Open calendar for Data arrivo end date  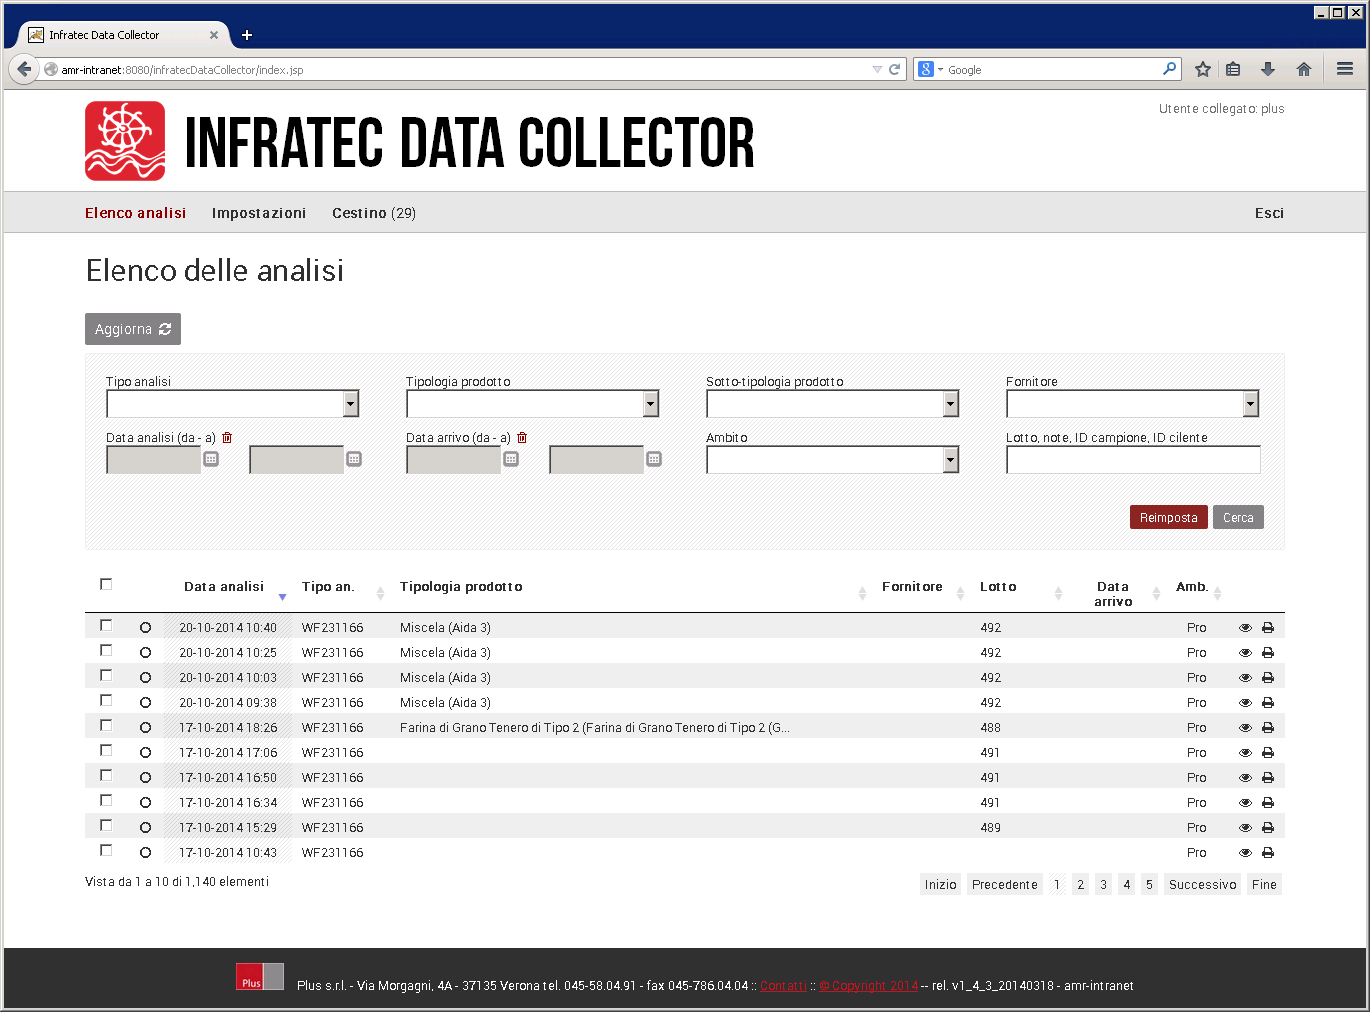(654, 459)
